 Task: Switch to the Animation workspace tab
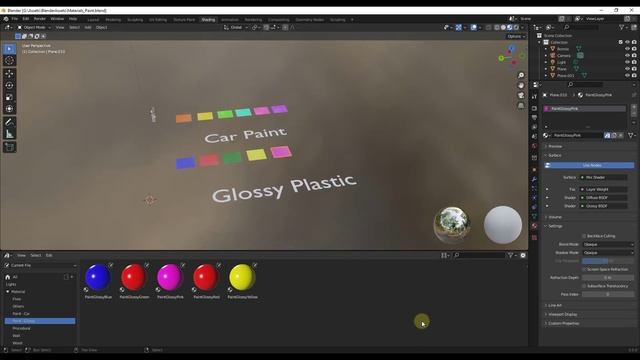point(230,20)
